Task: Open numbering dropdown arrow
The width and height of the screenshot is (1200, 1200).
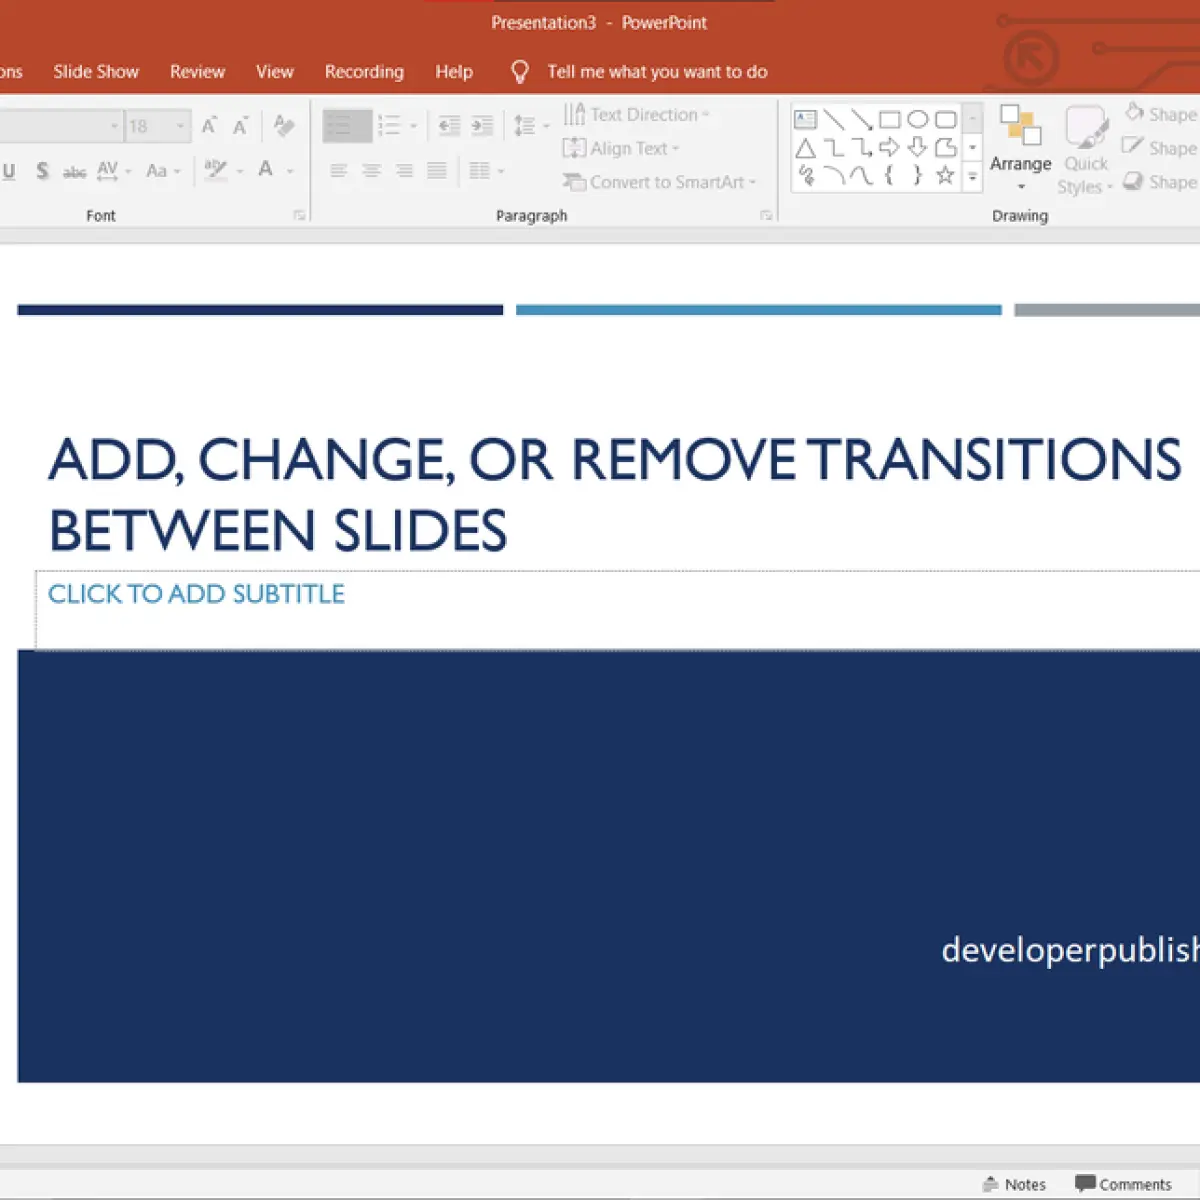Action: point(413,126)
